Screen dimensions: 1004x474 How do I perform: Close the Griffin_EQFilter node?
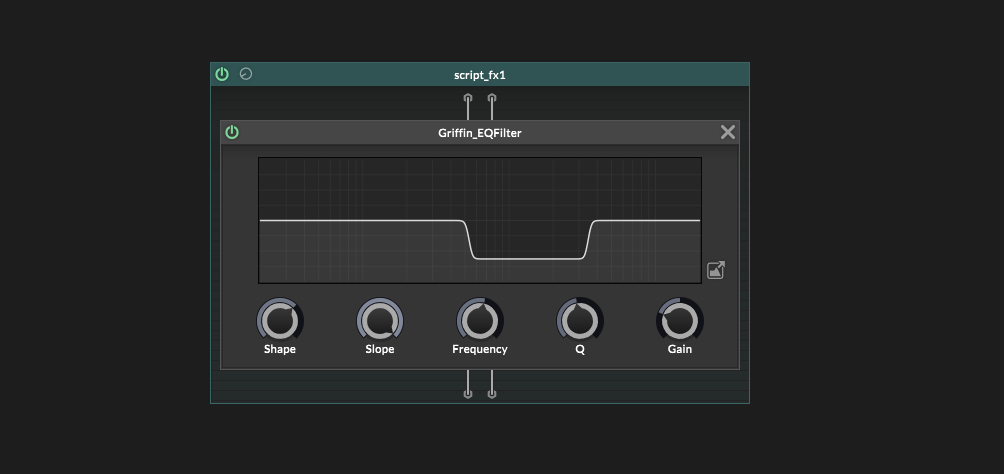pos(728,132)
